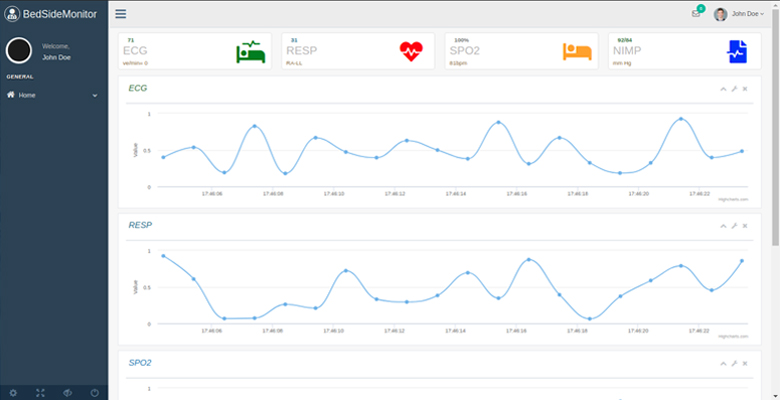780x400 pixels.
Task: Click the blue NIMP medical file icon
Action: 737,52
